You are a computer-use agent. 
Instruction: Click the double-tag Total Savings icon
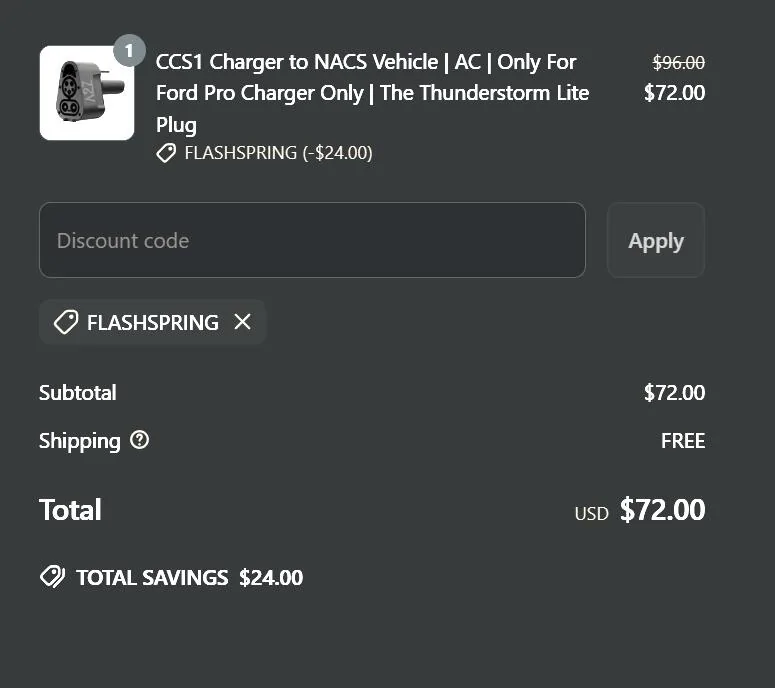52,577
